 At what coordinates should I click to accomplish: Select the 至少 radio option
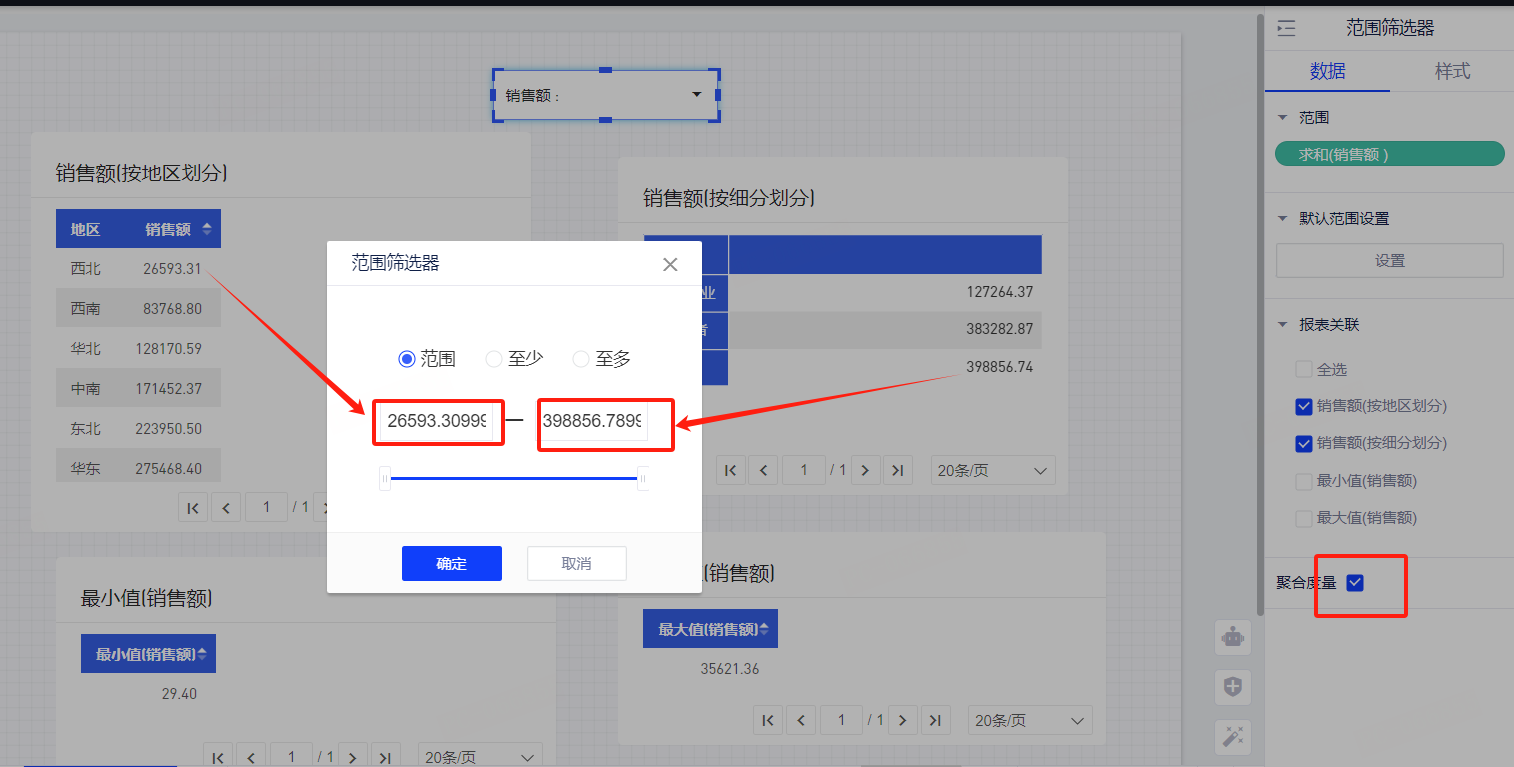tap(494, 359)
